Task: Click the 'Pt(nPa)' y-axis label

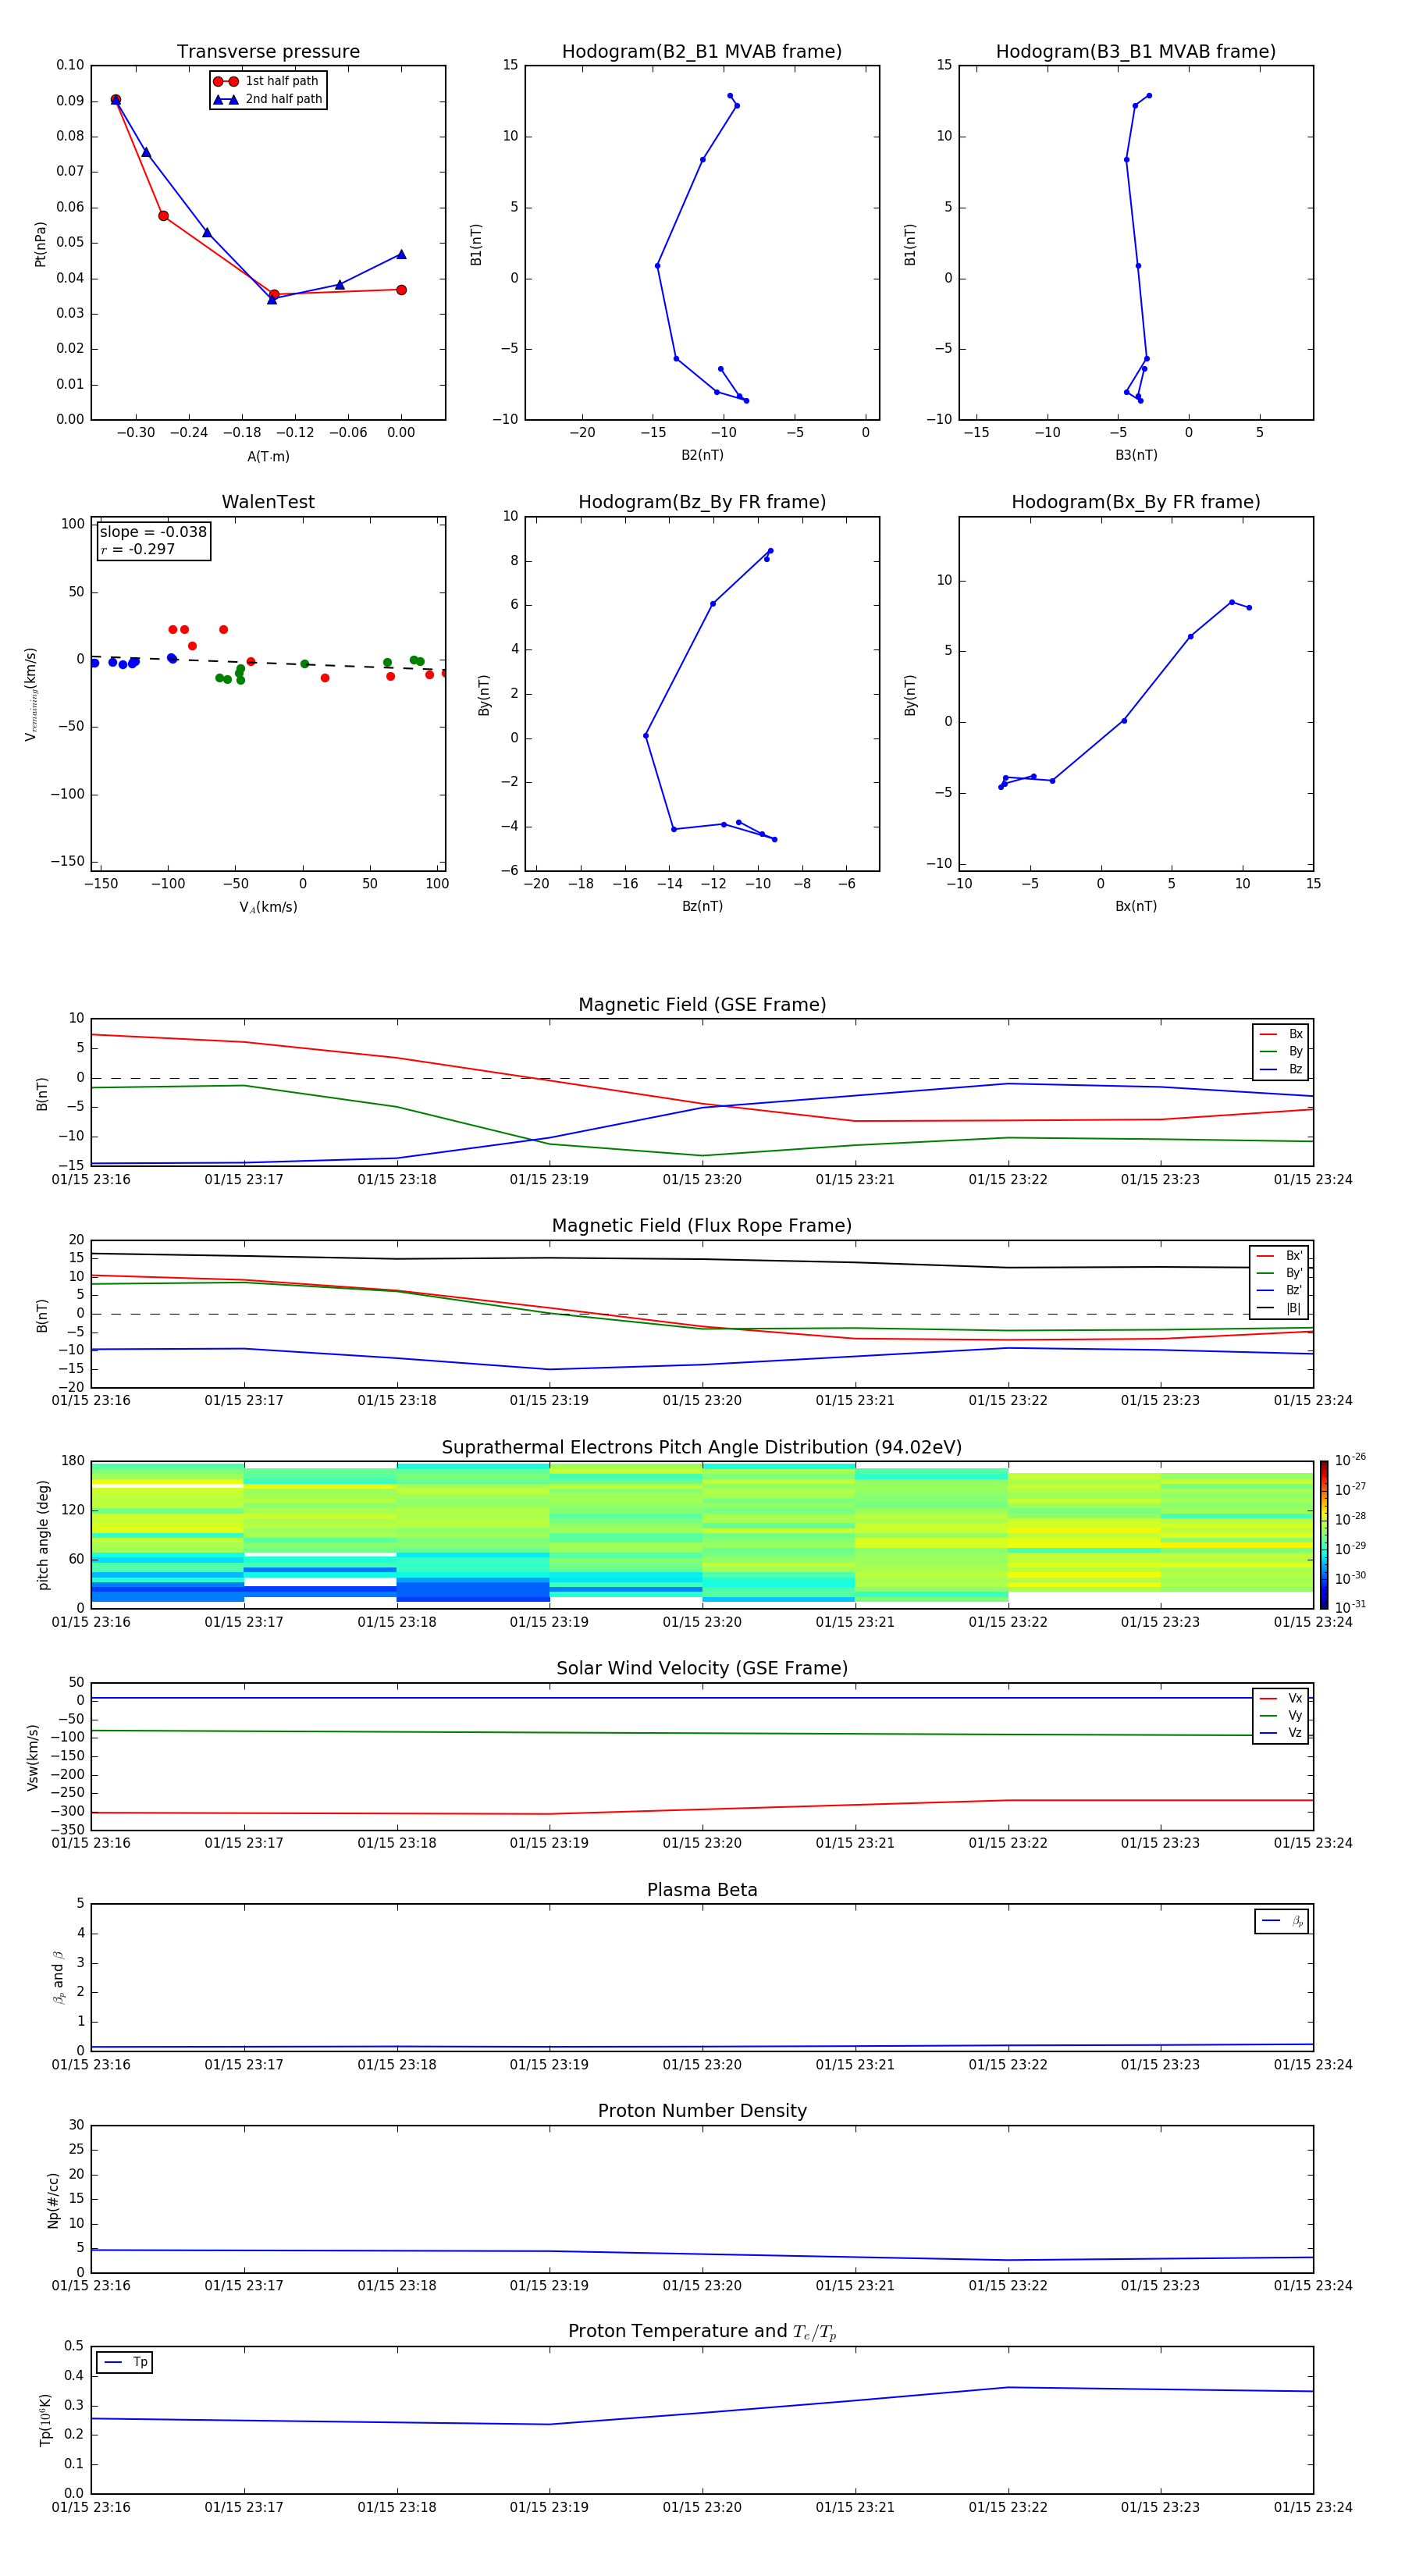Action: coord(41,243)
